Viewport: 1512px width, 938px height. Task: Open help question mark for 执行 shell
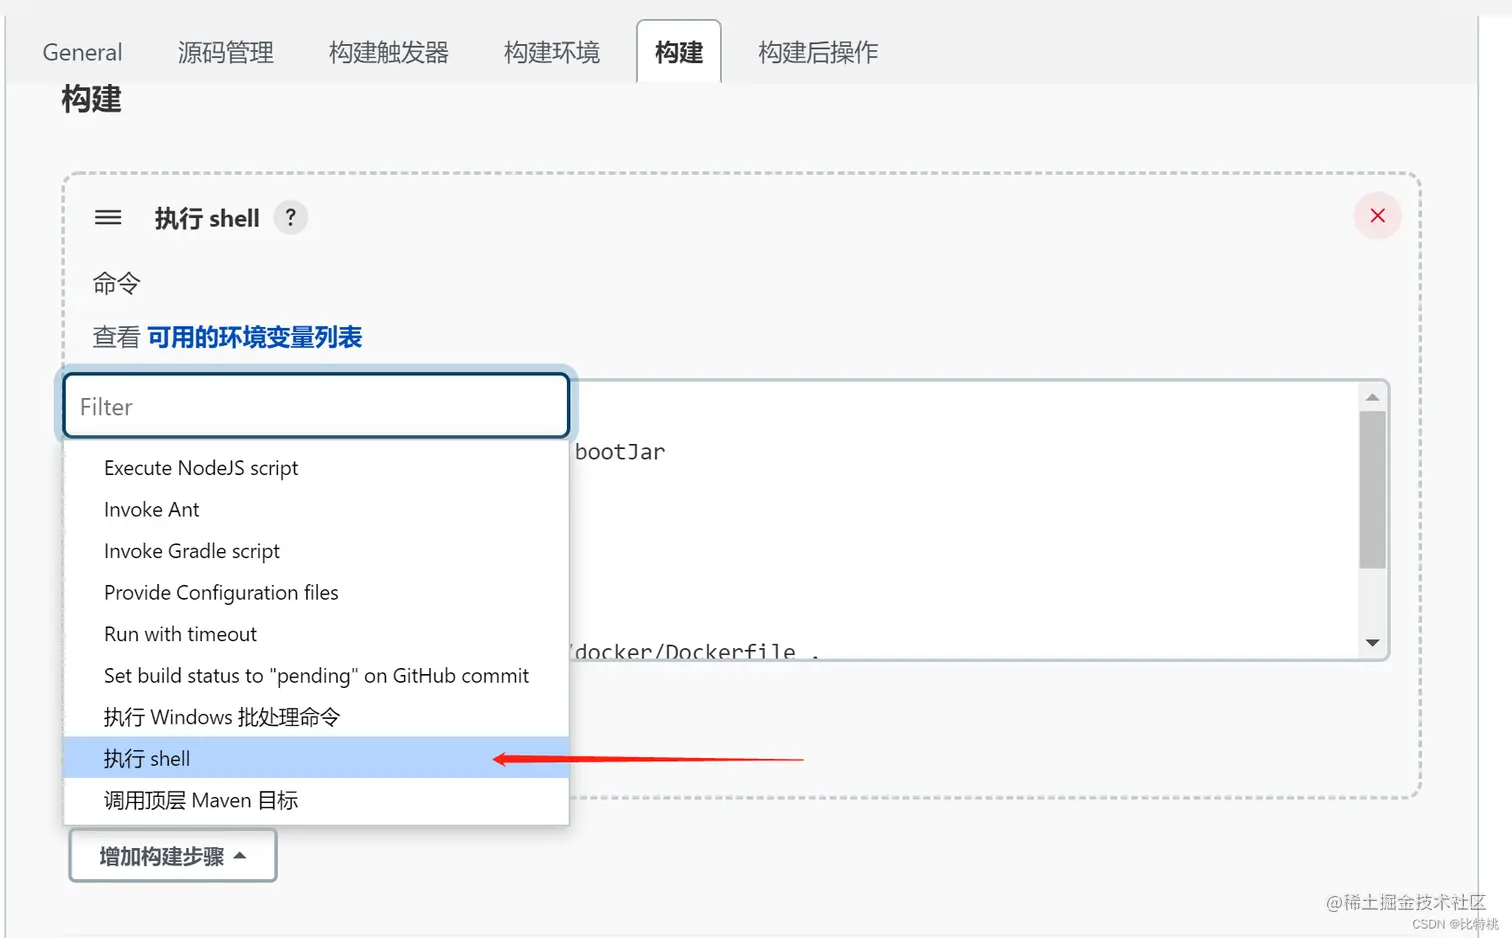[x=291, y=217]
